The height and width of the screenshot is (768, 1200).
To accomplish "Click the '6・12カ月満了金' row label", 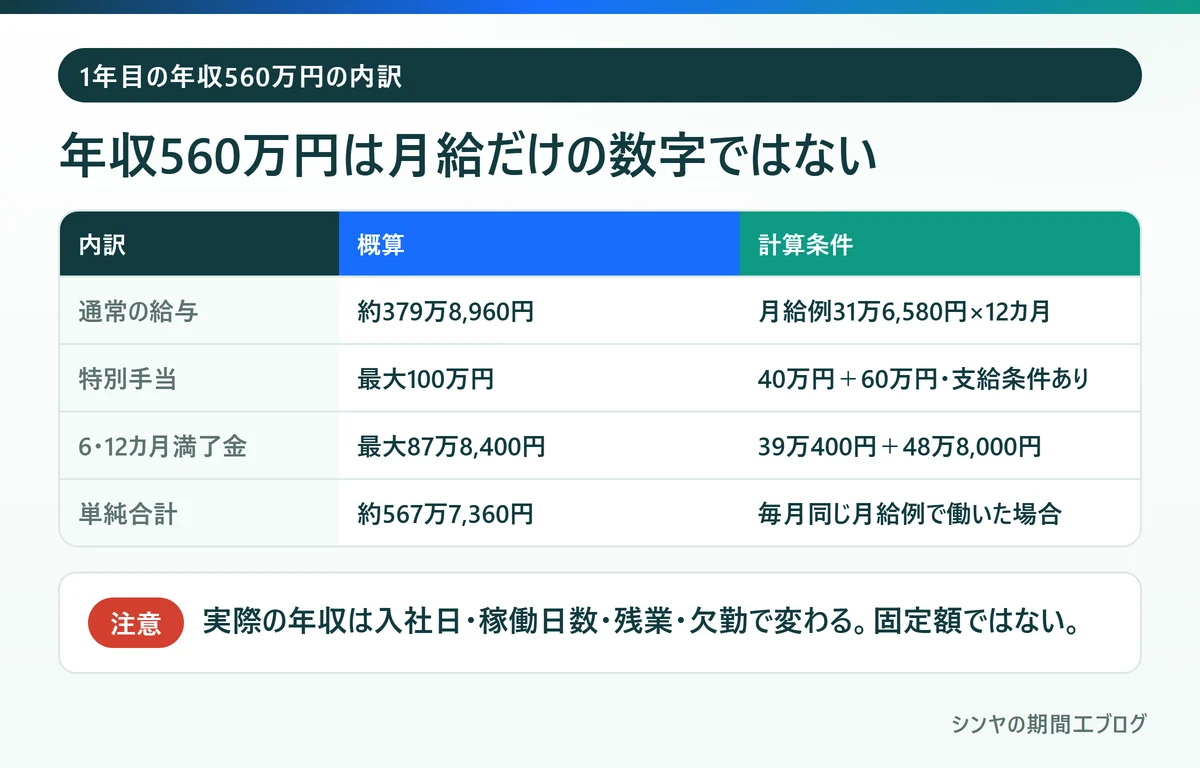I will [162, 446].
